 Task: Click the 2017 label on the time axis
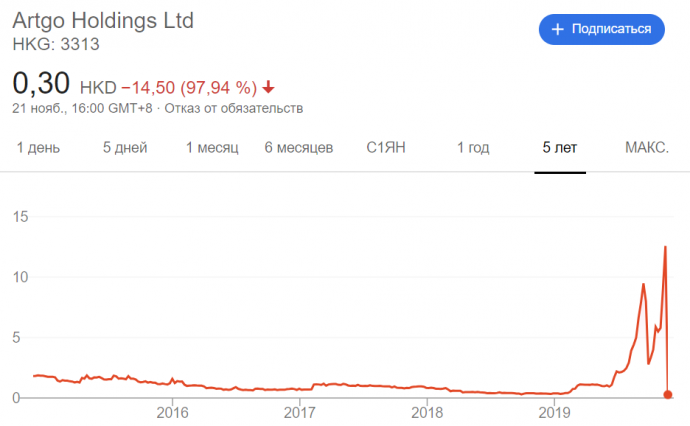tap(300, 411)
